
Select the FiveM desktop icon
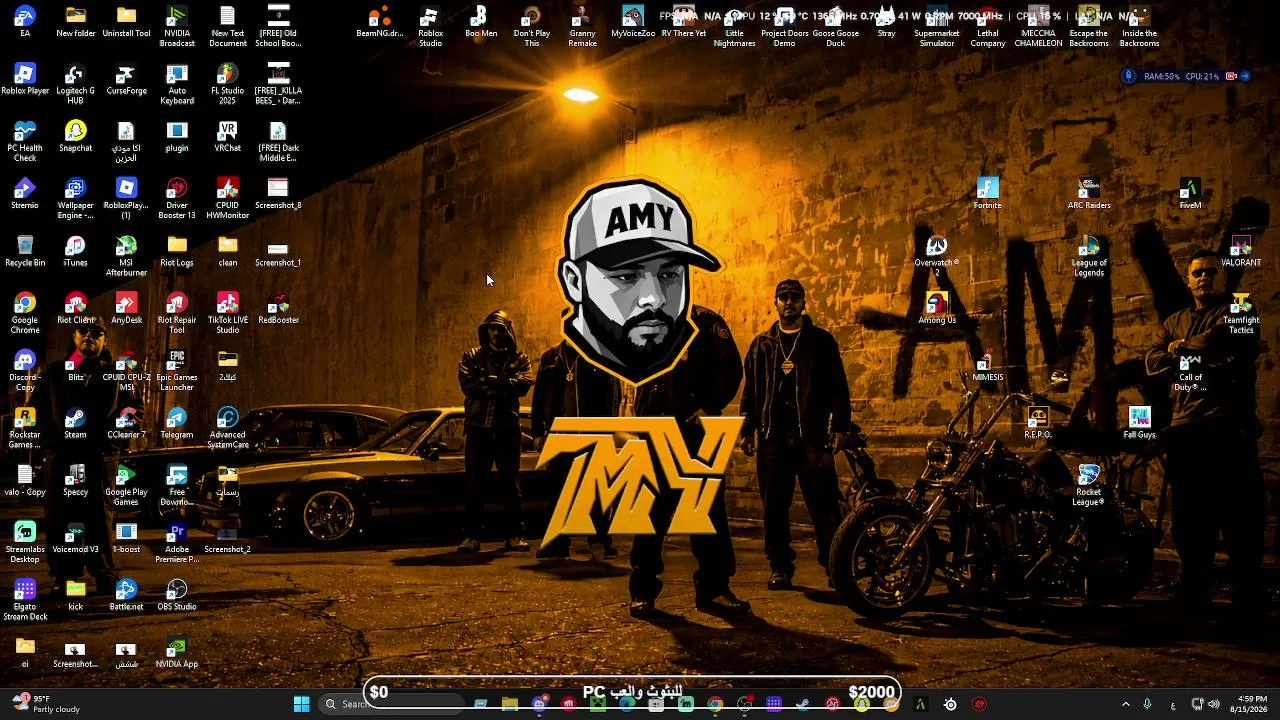point(1190,193)
